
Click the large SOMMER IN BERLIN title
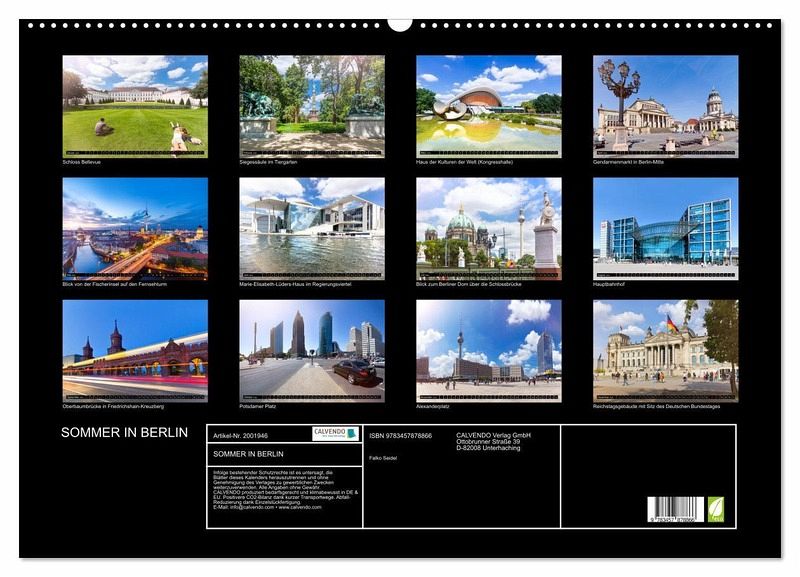pos(124,433)
